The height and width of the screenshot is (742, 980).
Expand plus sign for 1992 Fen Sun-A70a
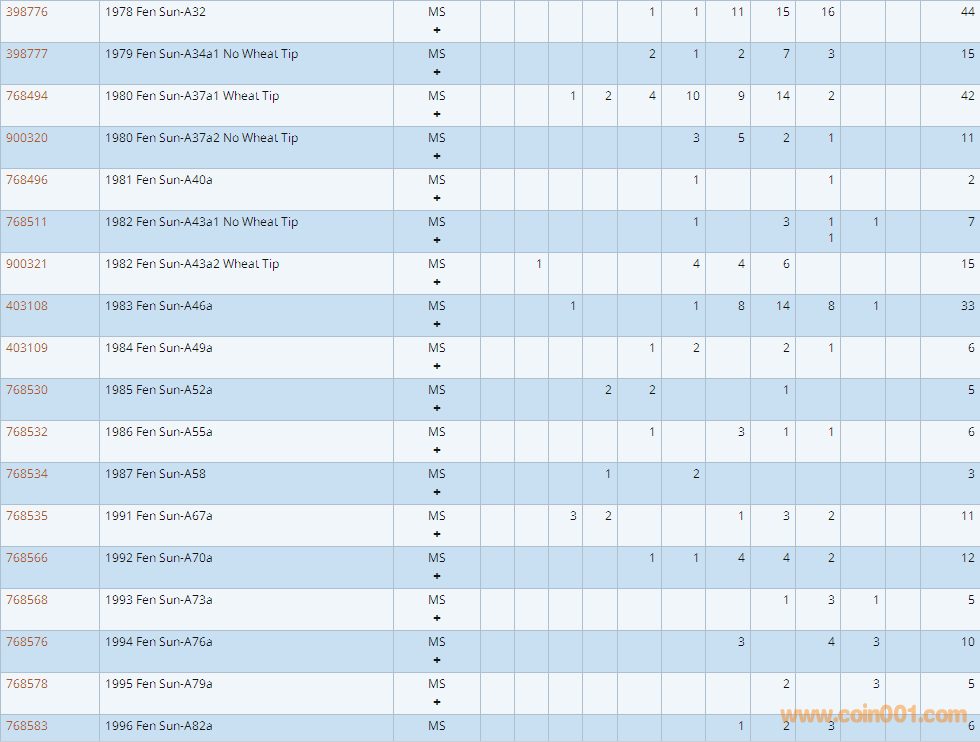tap(437, 576)
